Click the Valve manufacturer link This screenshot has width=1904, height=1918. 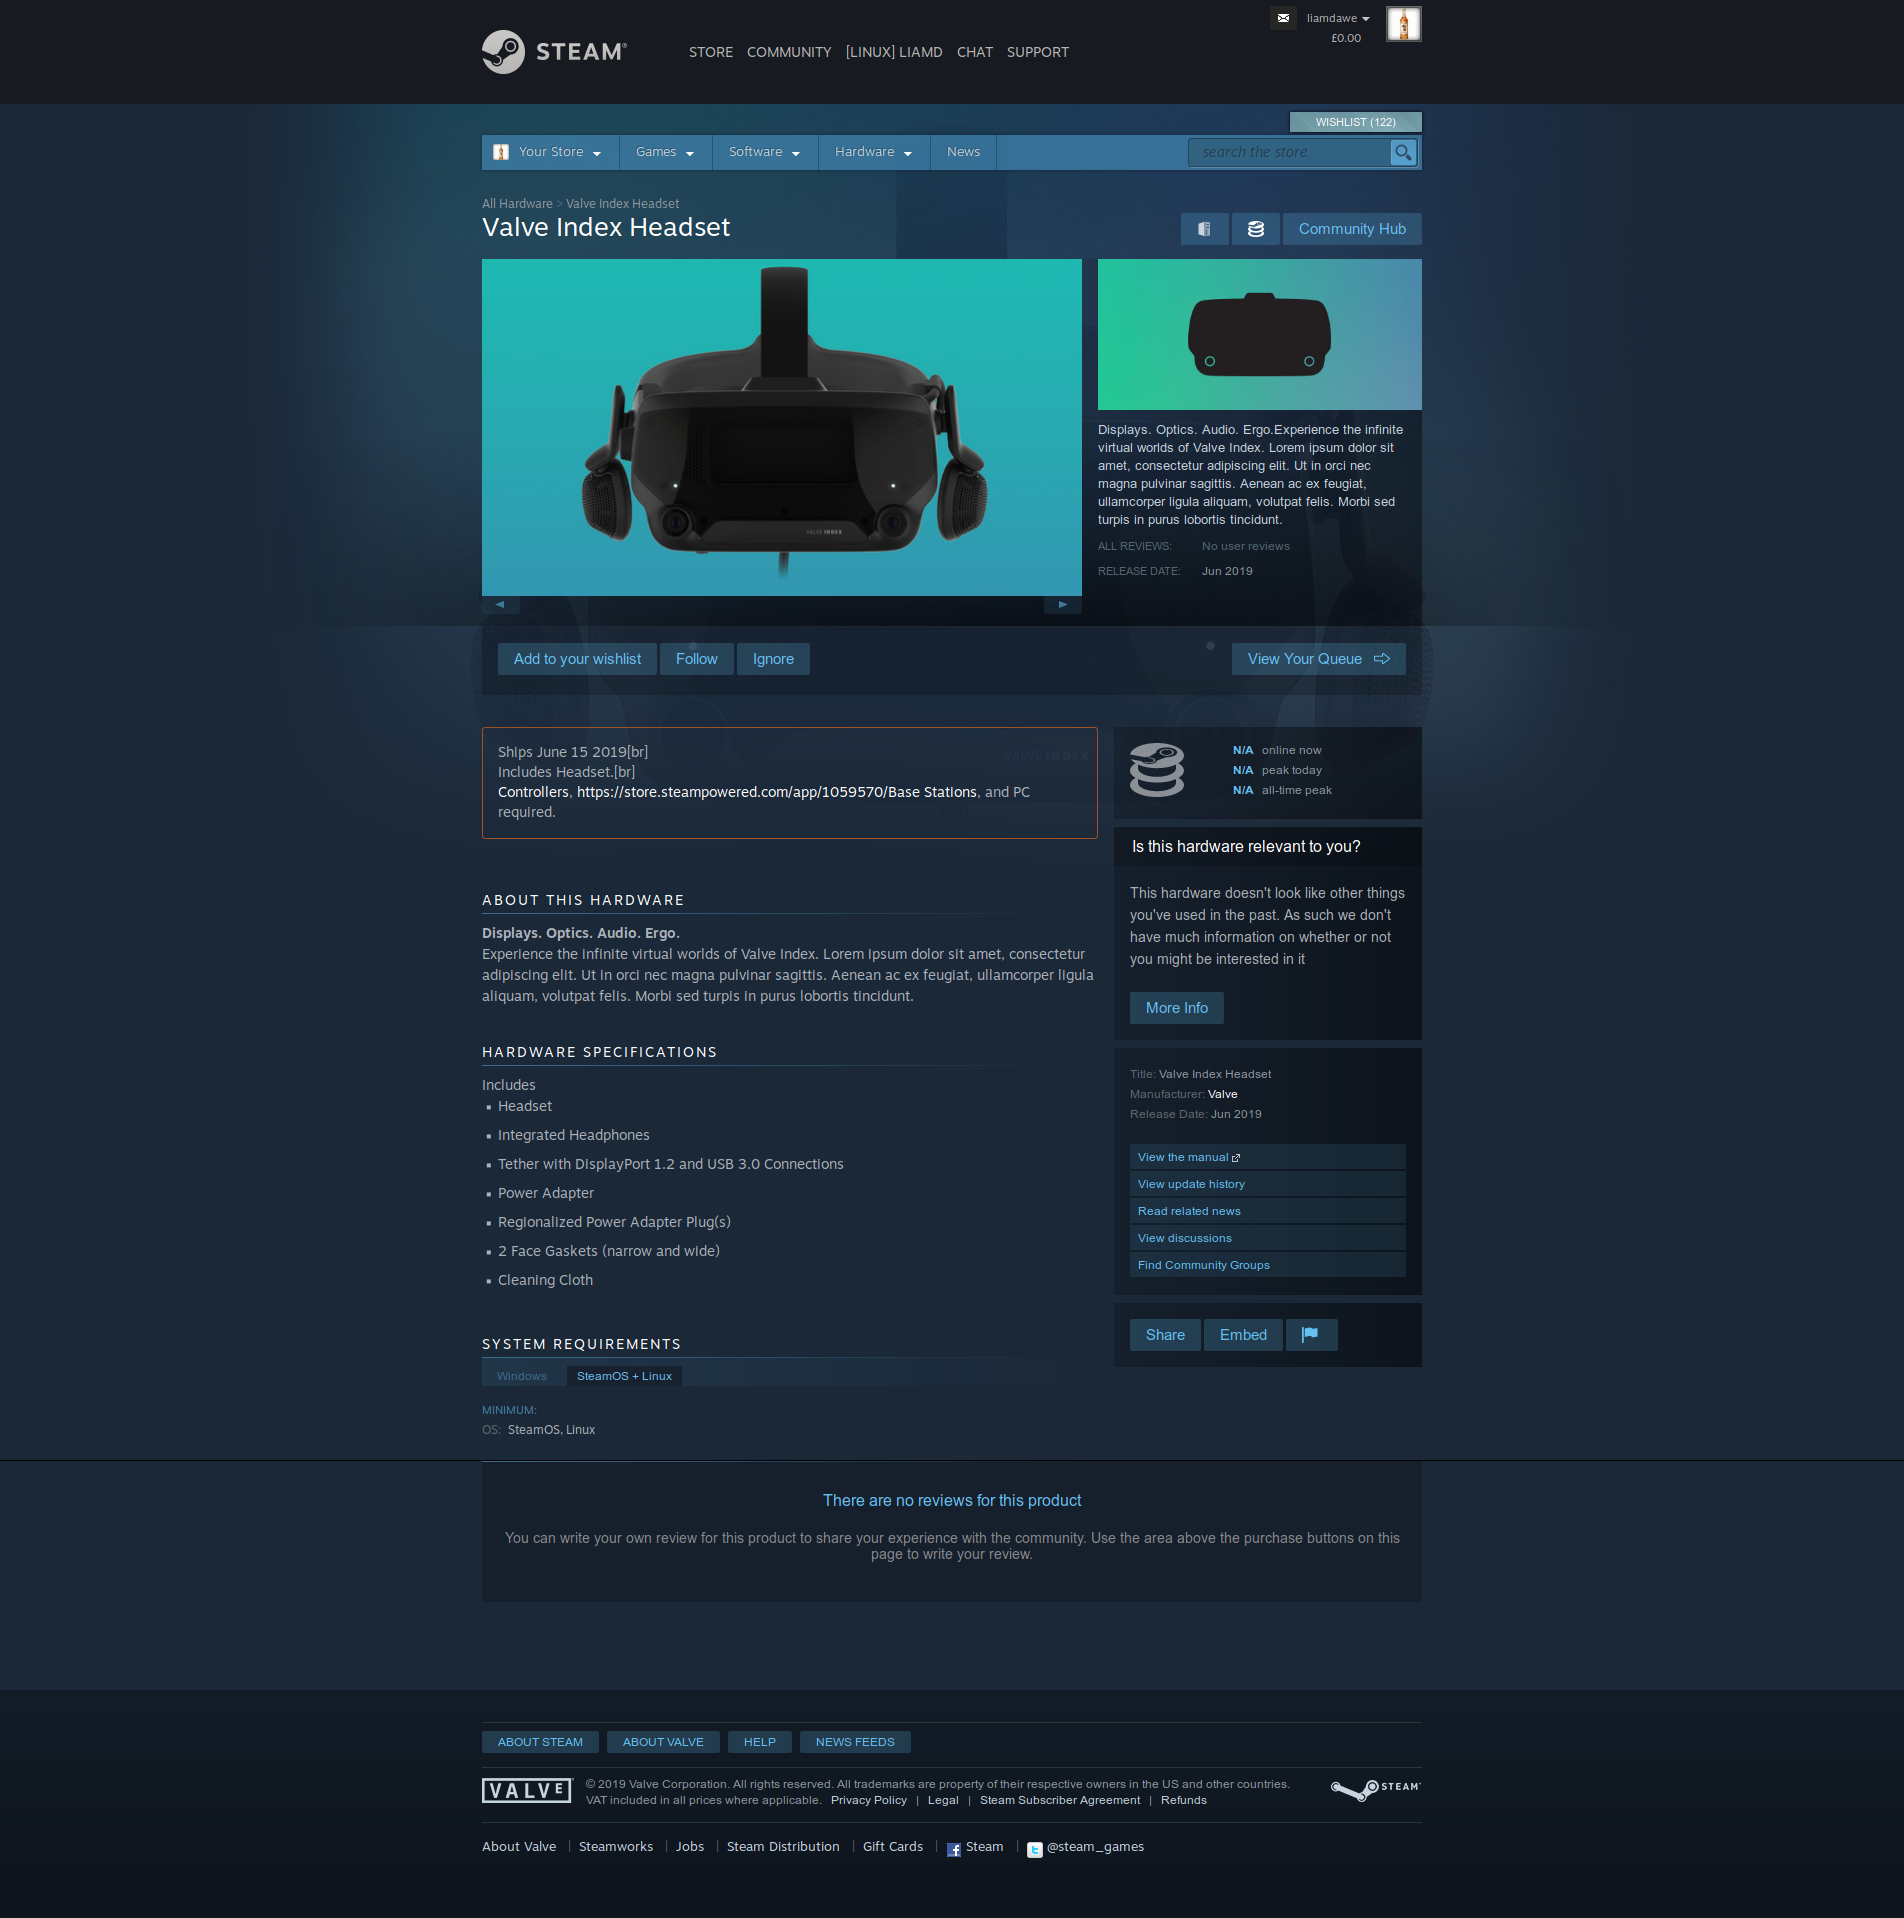tap(1222, 1094)
